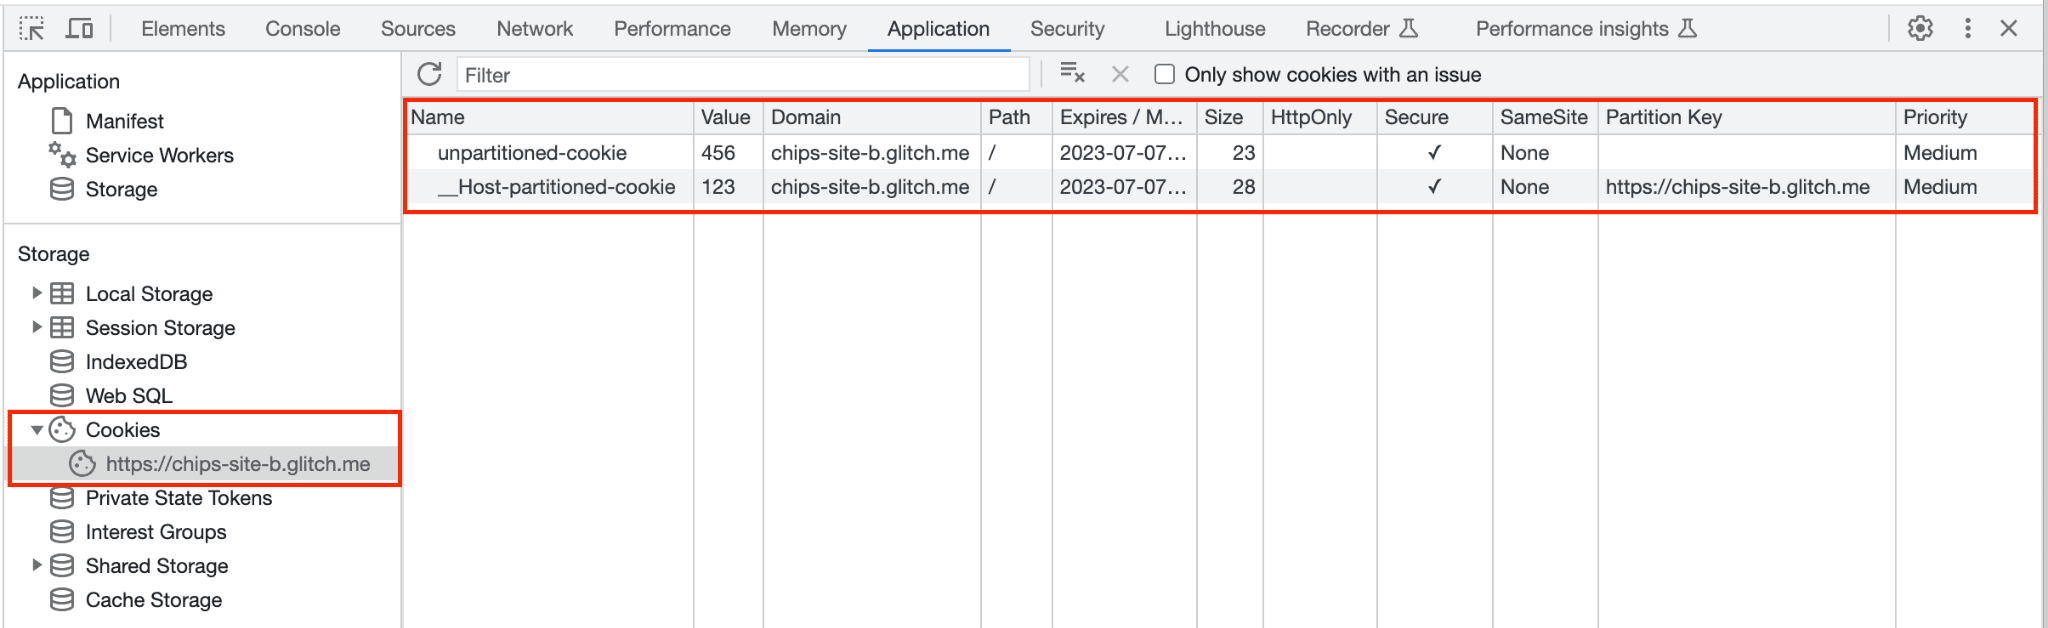Click into the cookie Filter field
2048x628 pixels.
point(743,75)
